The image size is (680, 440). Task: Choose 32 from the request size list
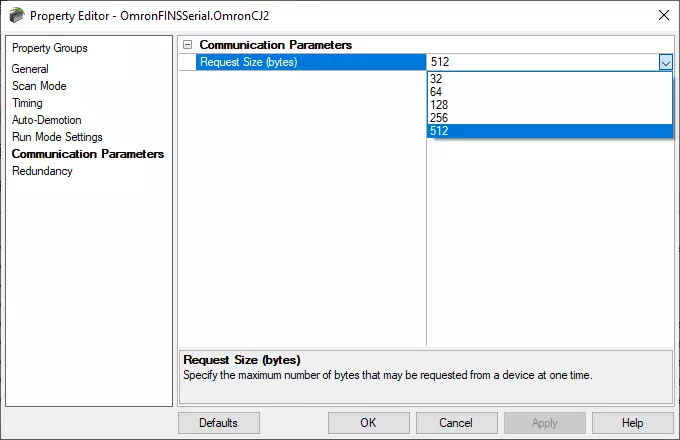(549, 79)
